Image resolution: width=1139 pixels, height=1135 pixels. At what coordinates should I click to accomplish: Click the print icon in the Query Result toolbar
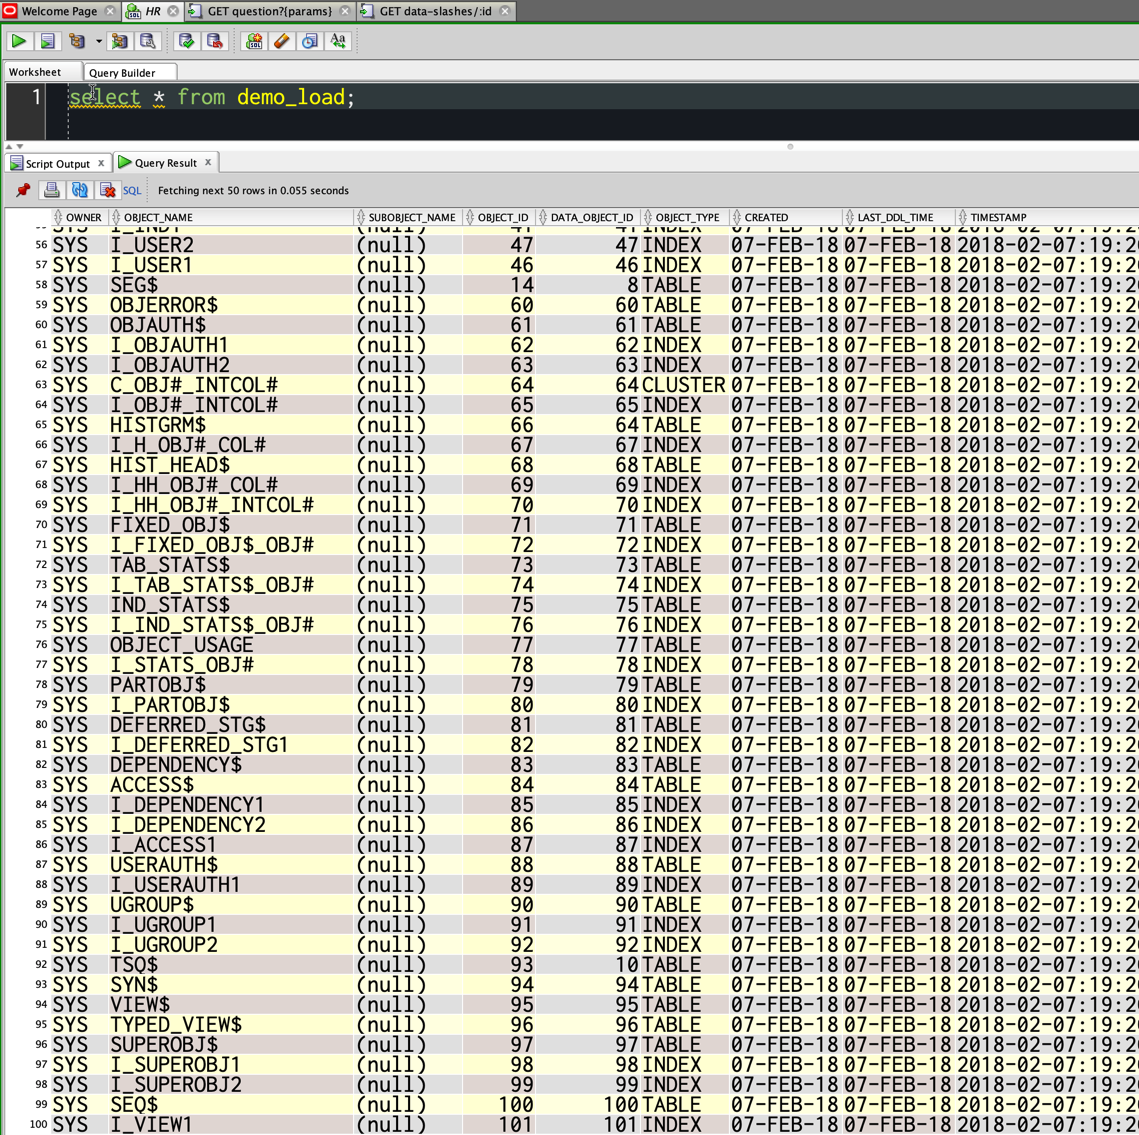[x=52, y=190]
